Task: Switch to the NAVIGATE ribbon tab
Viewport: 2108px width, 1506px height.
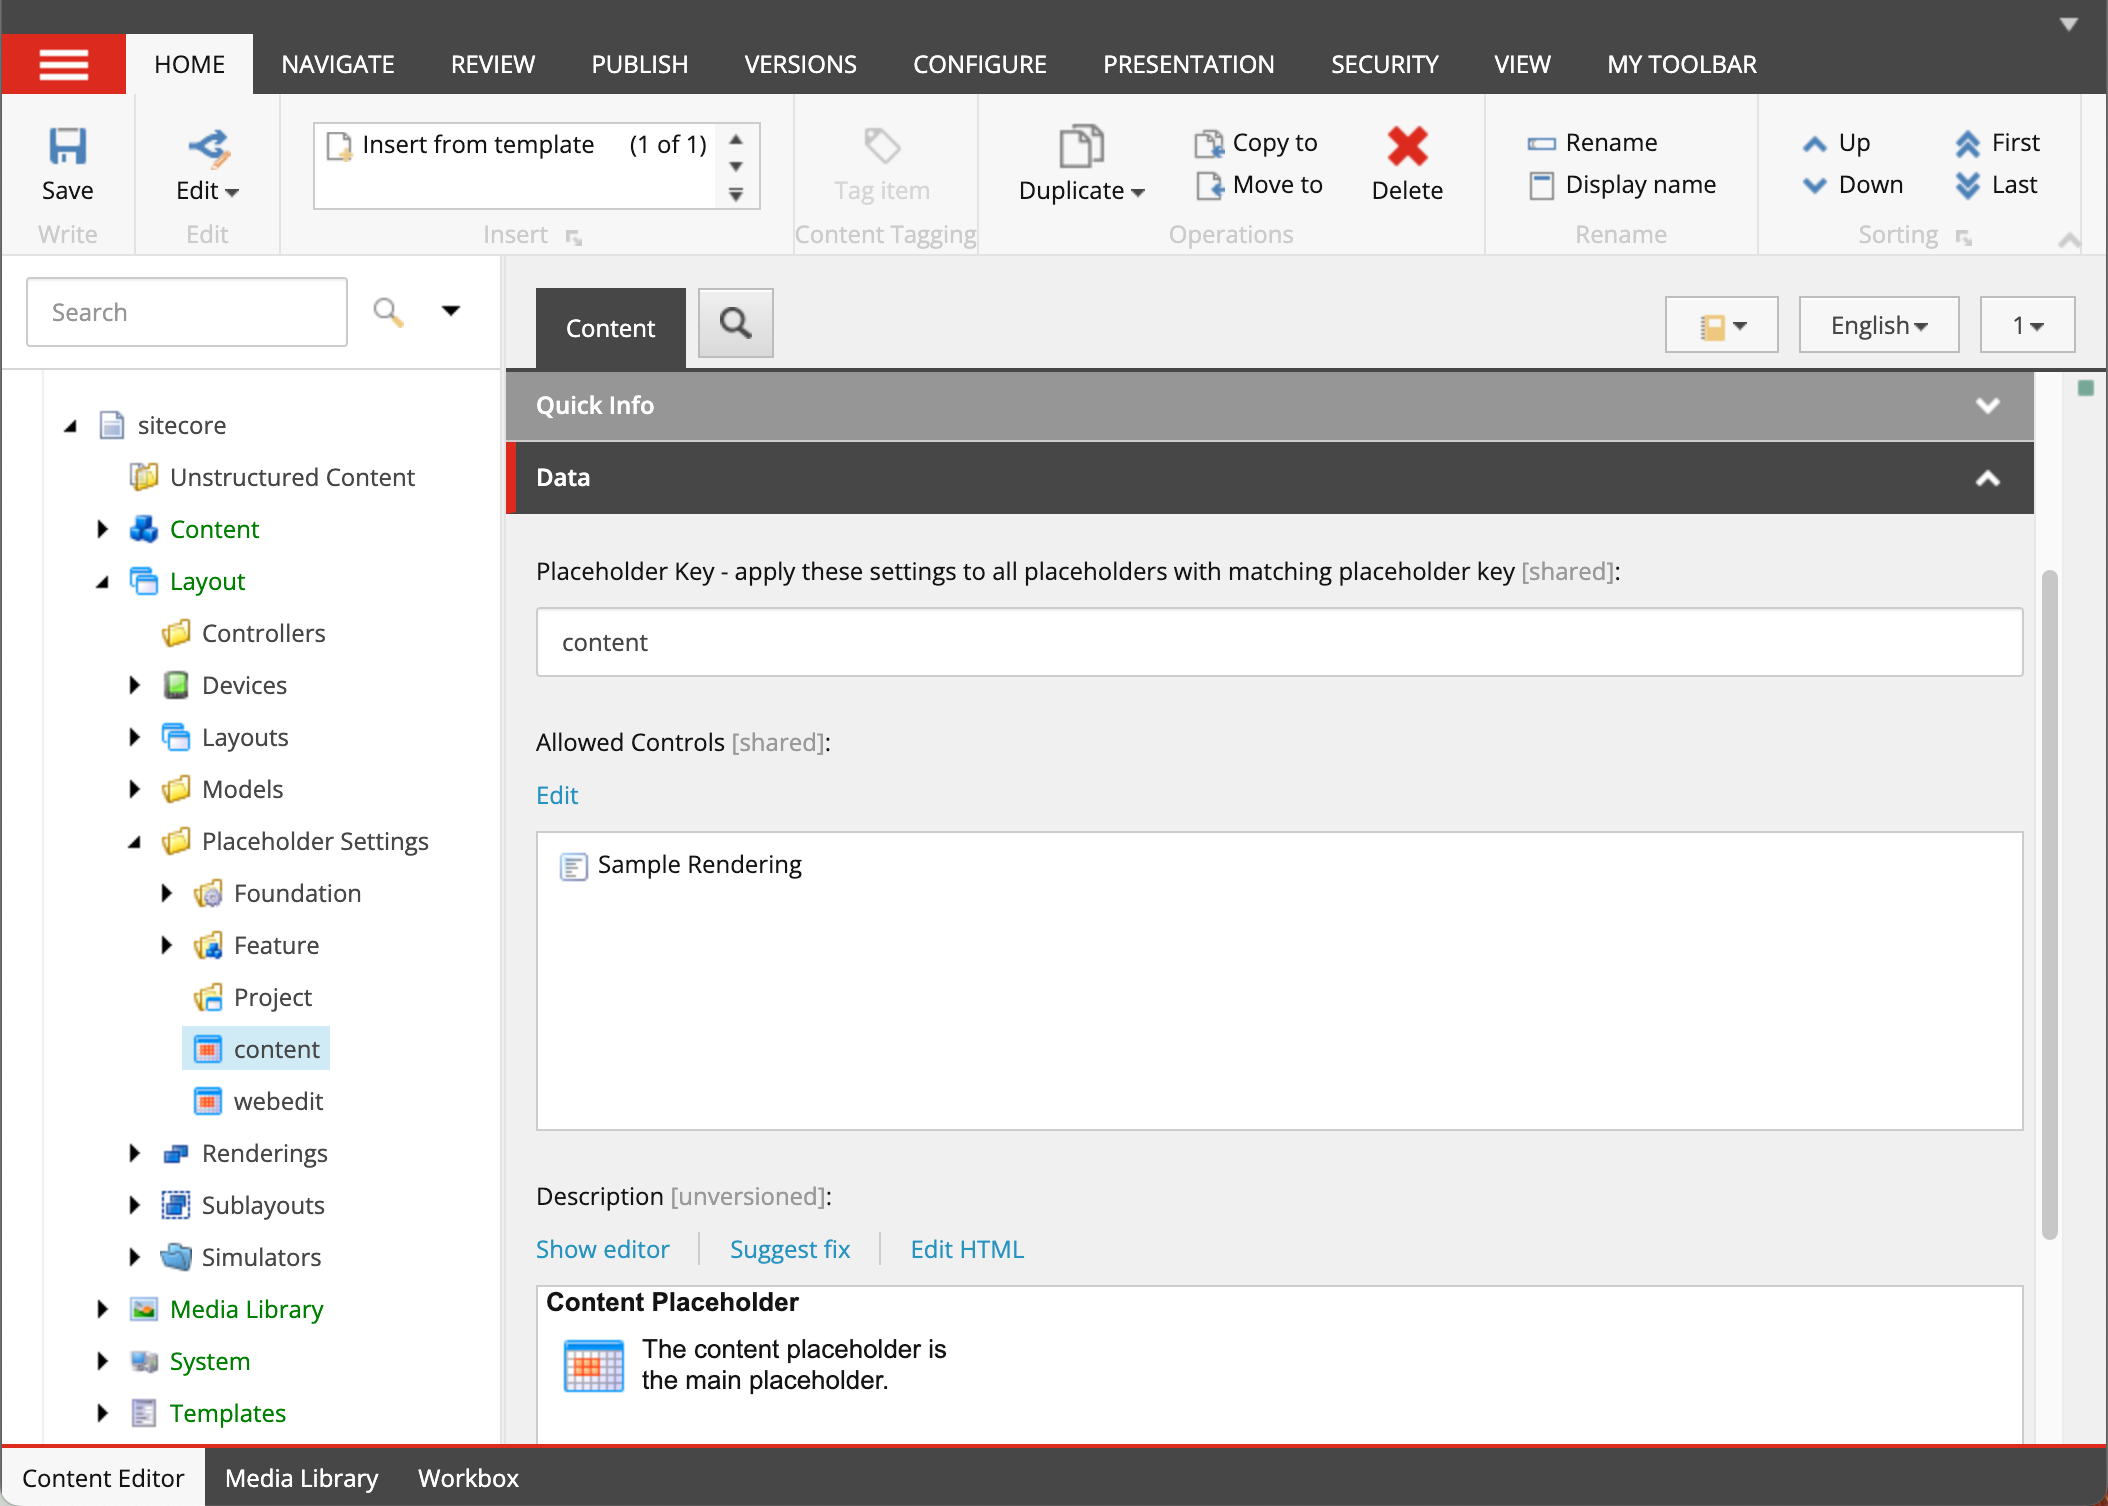Action: click(338, 64)
